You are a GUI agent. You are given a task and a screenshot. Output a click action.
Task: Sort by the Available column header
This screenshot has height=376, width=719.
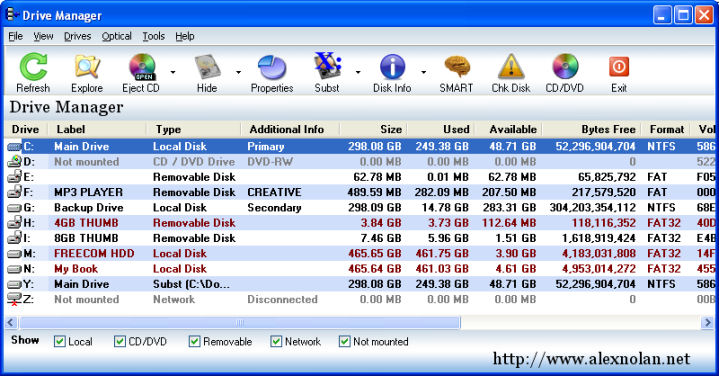click(x=509, y=130)
